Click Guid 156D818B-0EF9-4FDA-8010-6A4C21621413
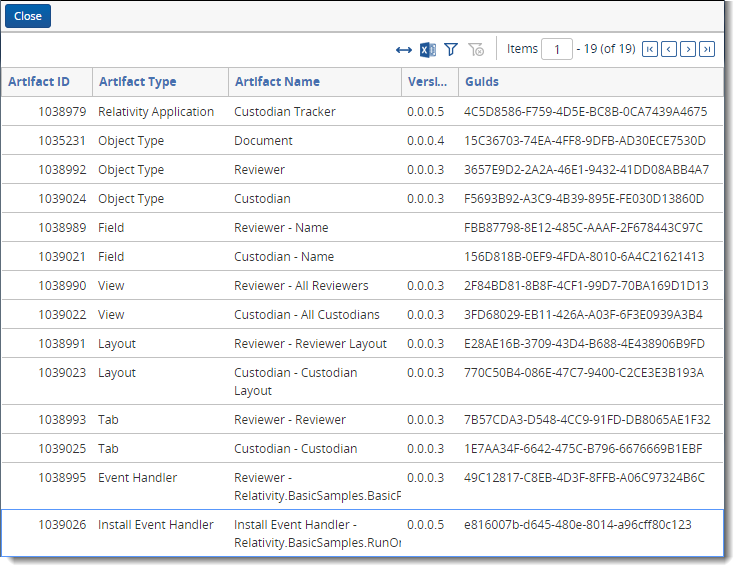This screenshot has height=572, width=740. click(584, 257)
